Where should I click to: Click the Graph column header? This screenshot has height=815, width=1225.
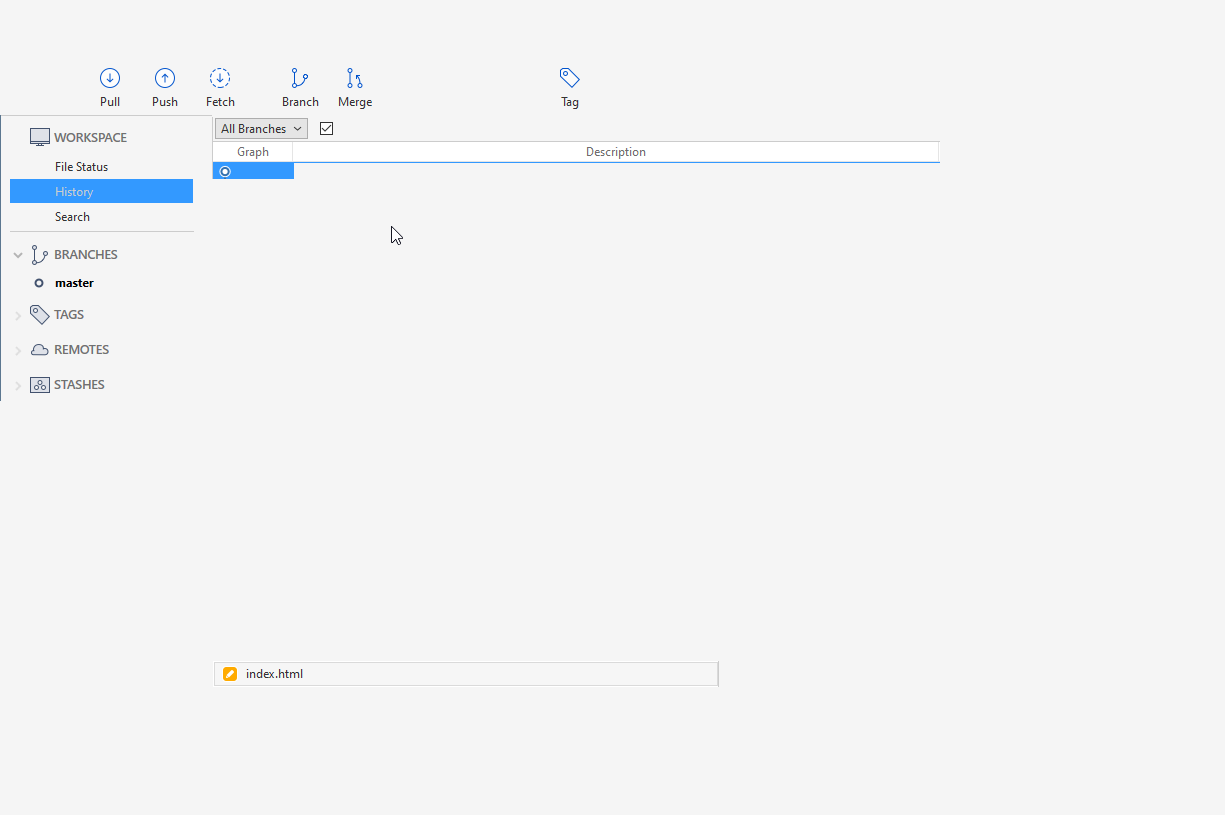pyautogui.click(x=253, y=152)
